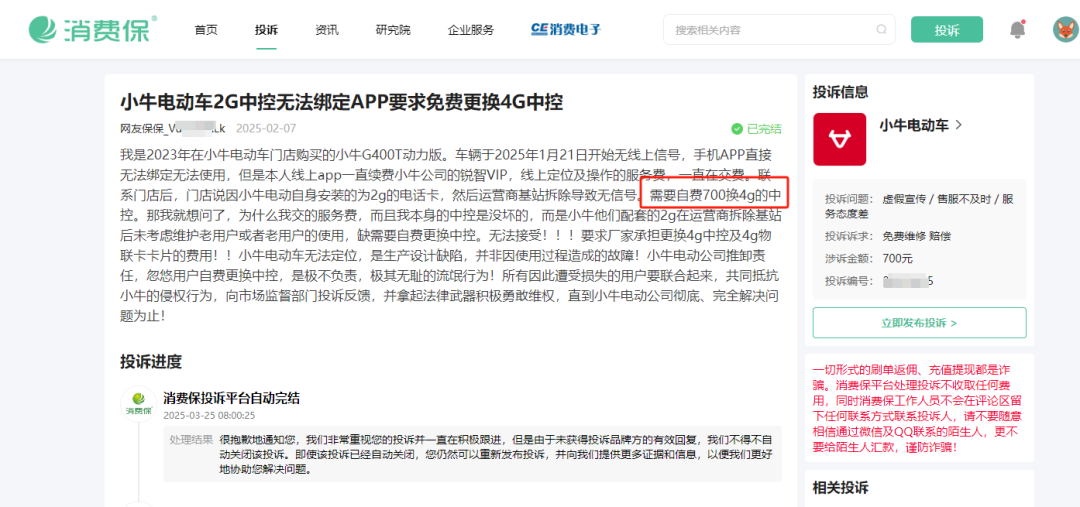Open the notification bell
This screenshot has height=507, width=1080.
(x=1017, y=30)
